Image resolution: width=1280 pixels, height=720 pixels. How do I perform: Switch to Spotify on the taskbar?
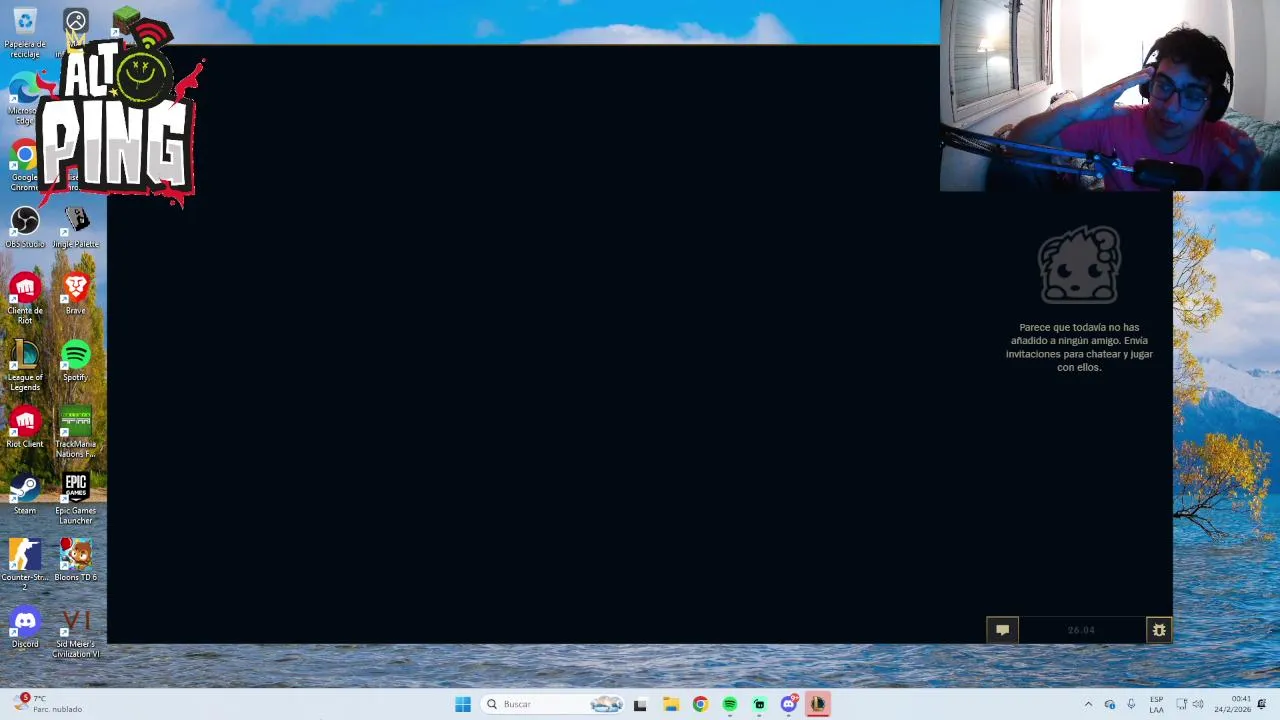pyautogui.click(x=730, y=704)
